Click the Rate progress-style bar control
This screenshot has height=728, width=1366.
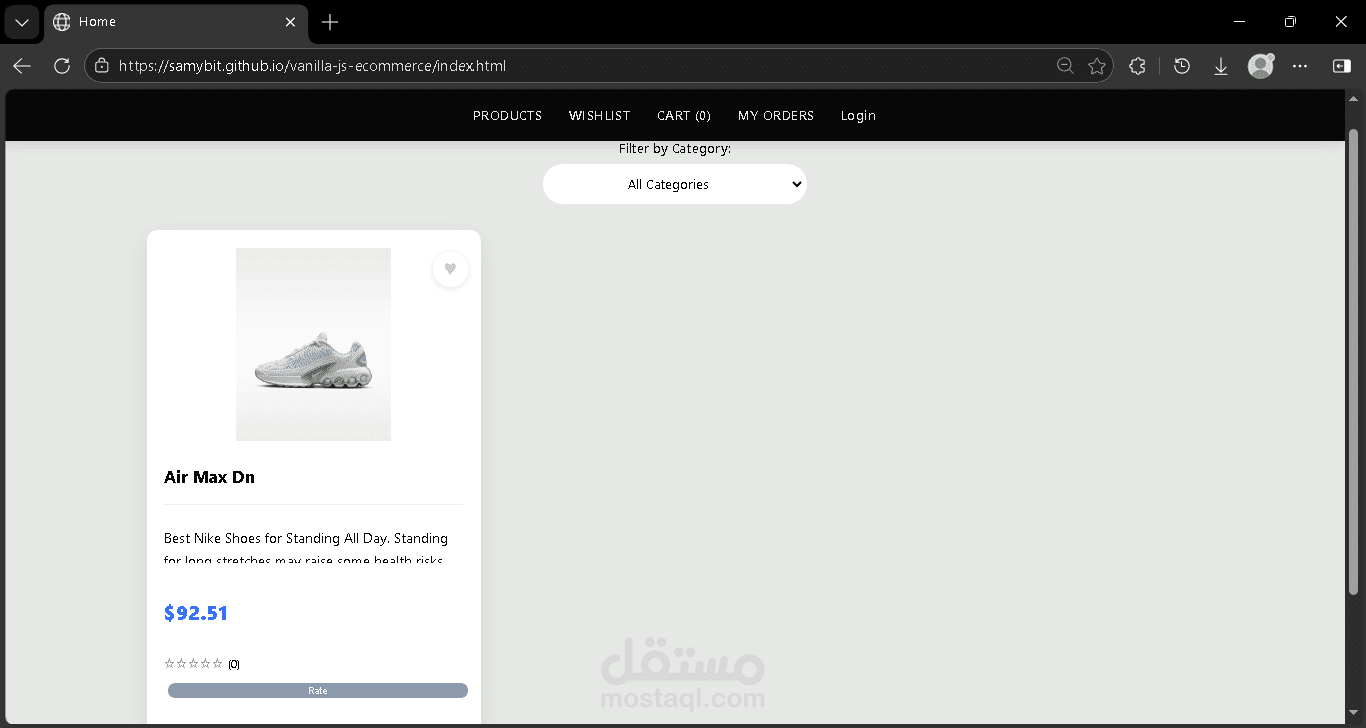point(317,690)
